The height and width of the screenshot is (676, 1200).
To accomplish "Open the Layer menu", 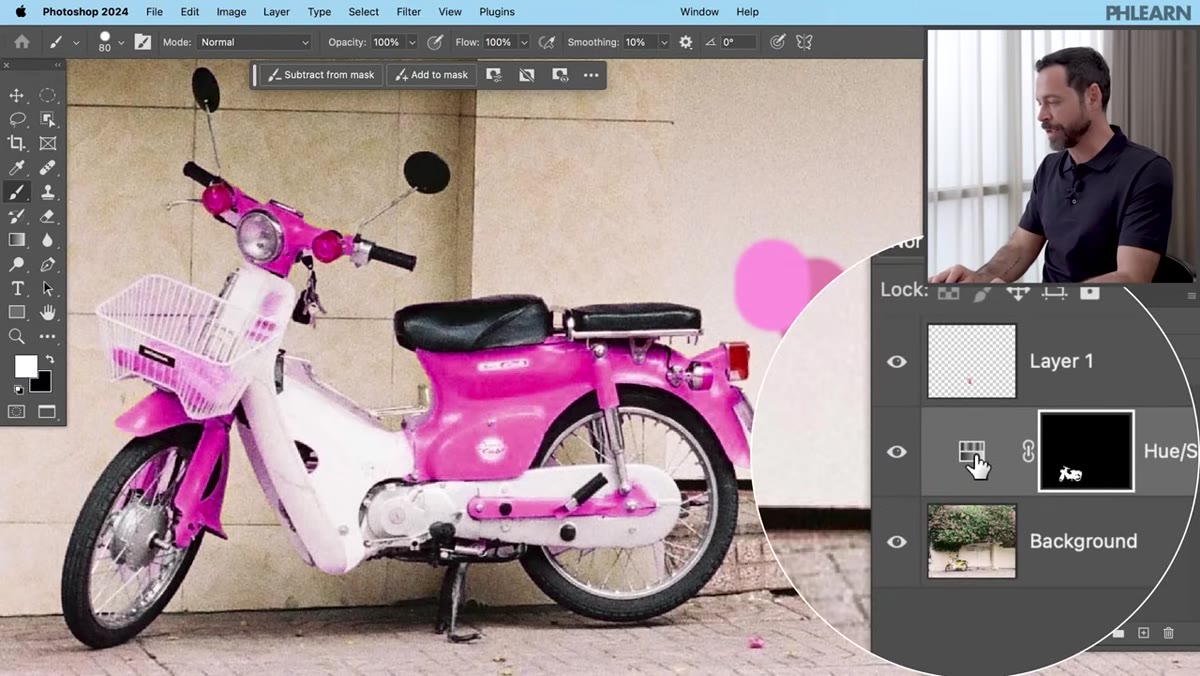I will click(276, 12).
